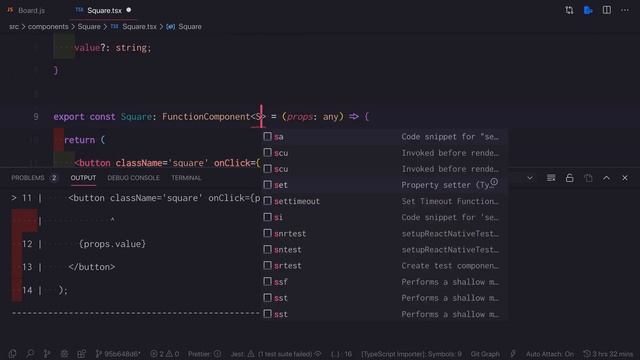Click the snippet icon beside 'srtest'
640x360 pixels.
point(267,265)
